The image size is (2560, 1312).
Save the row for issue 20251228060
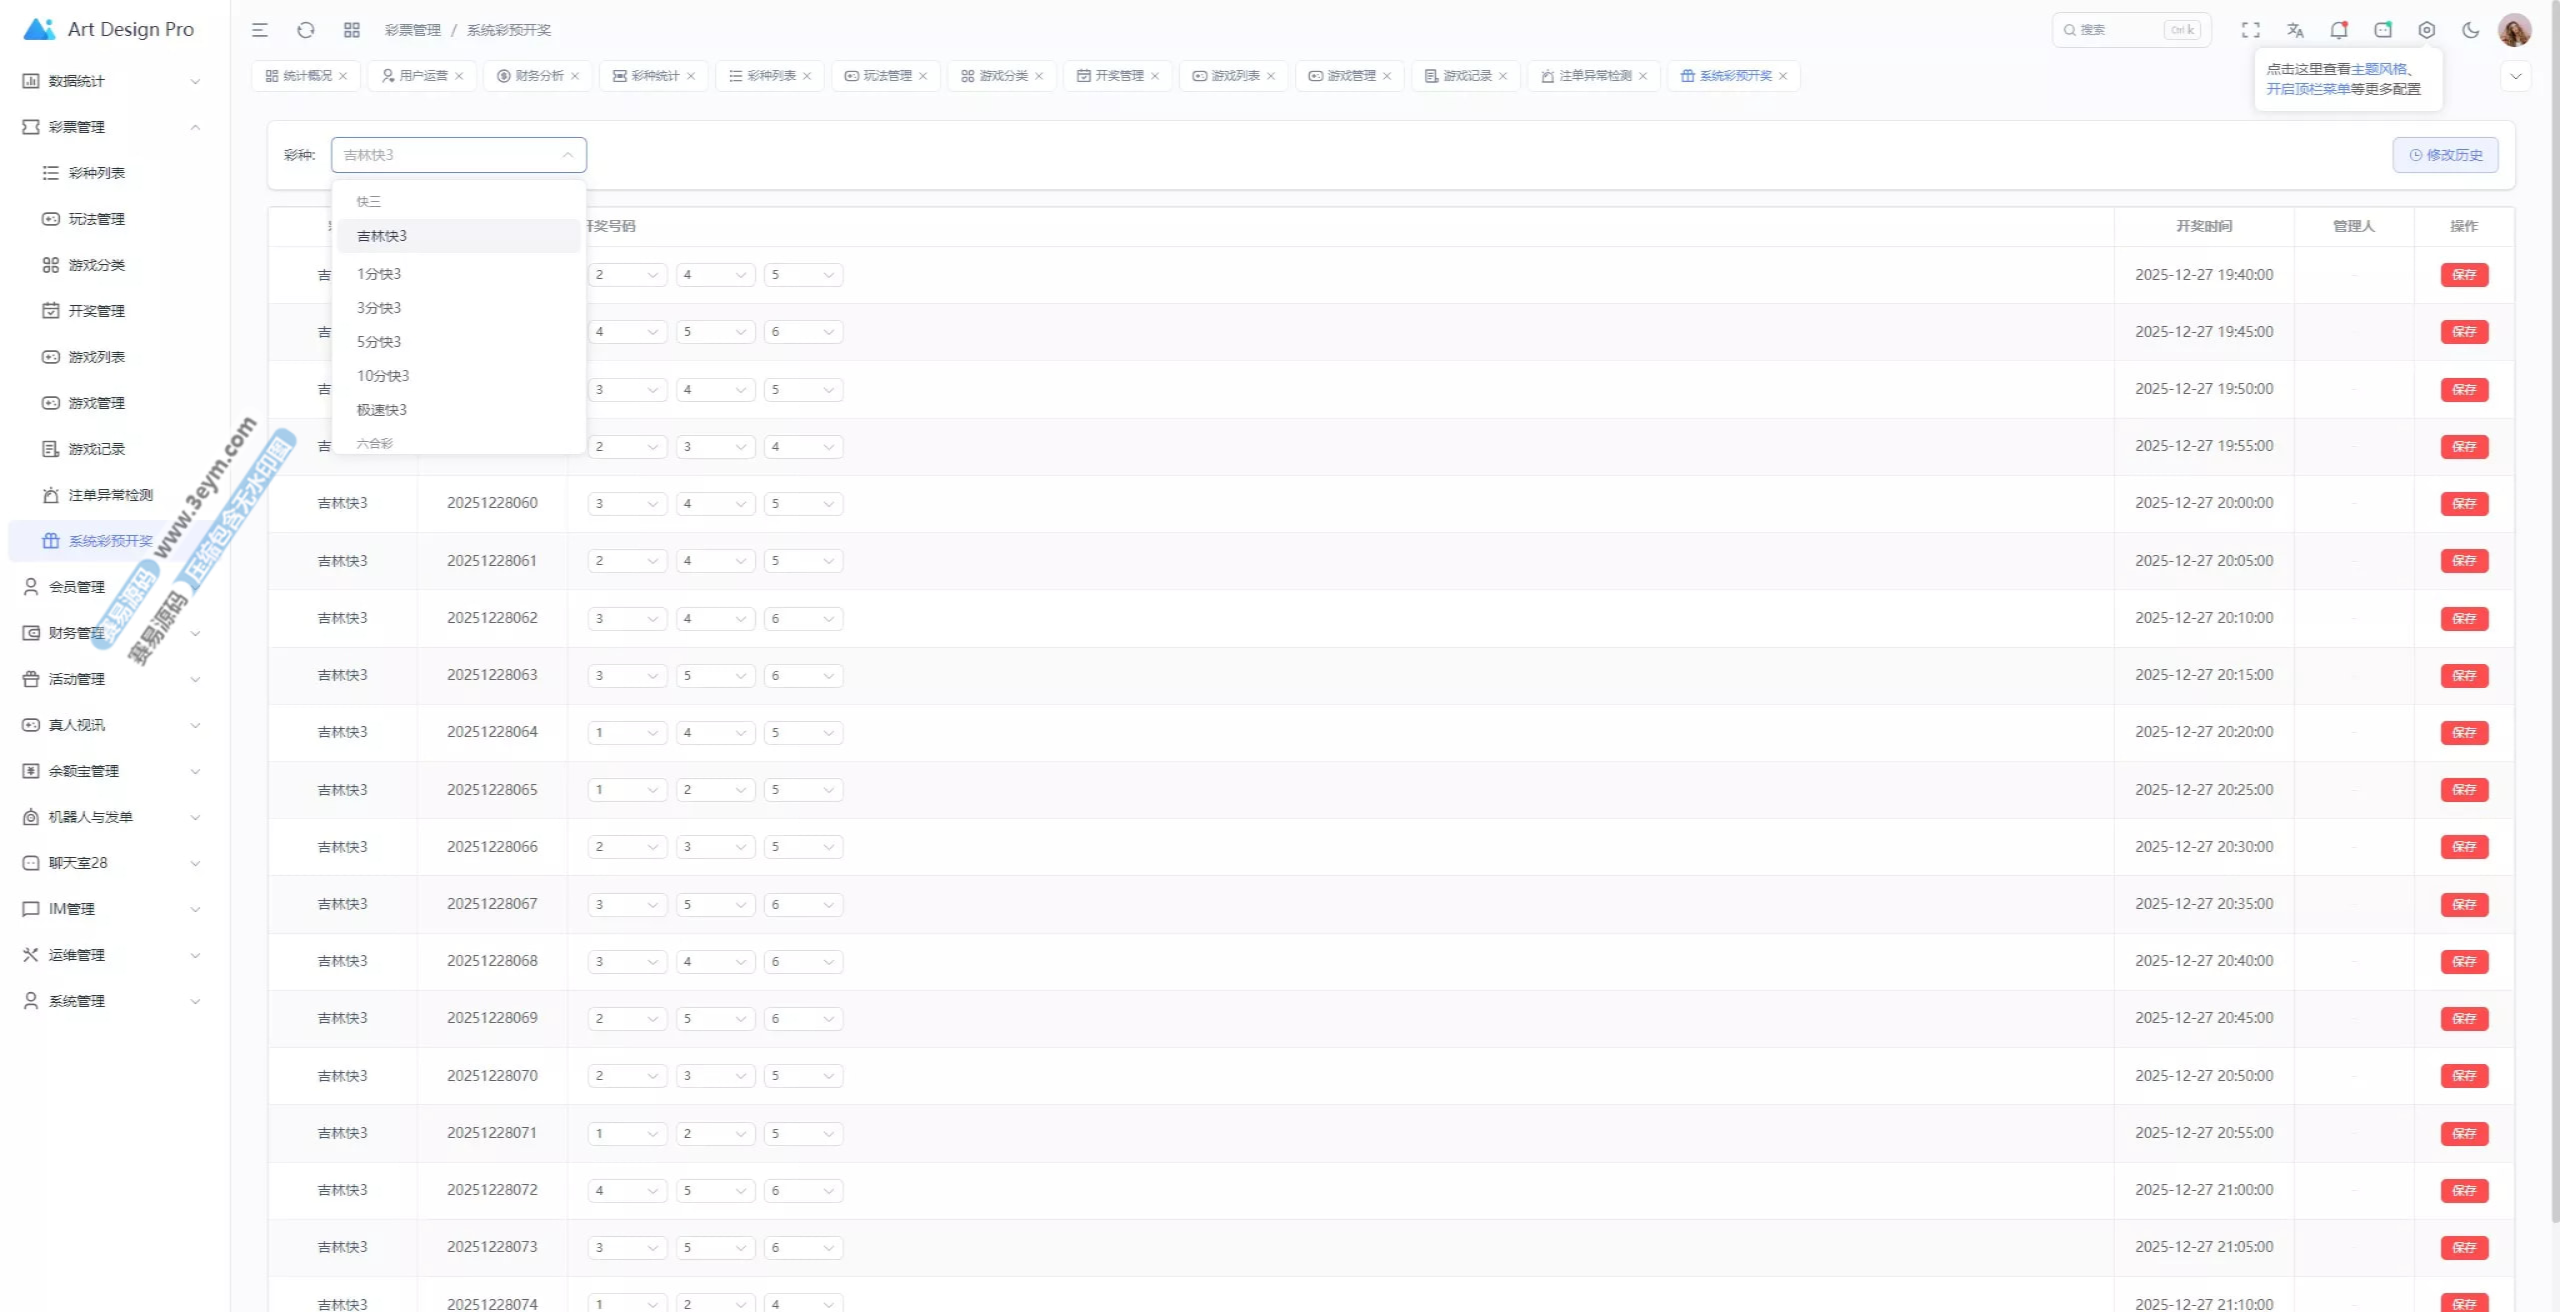[x=2463, y=504]
